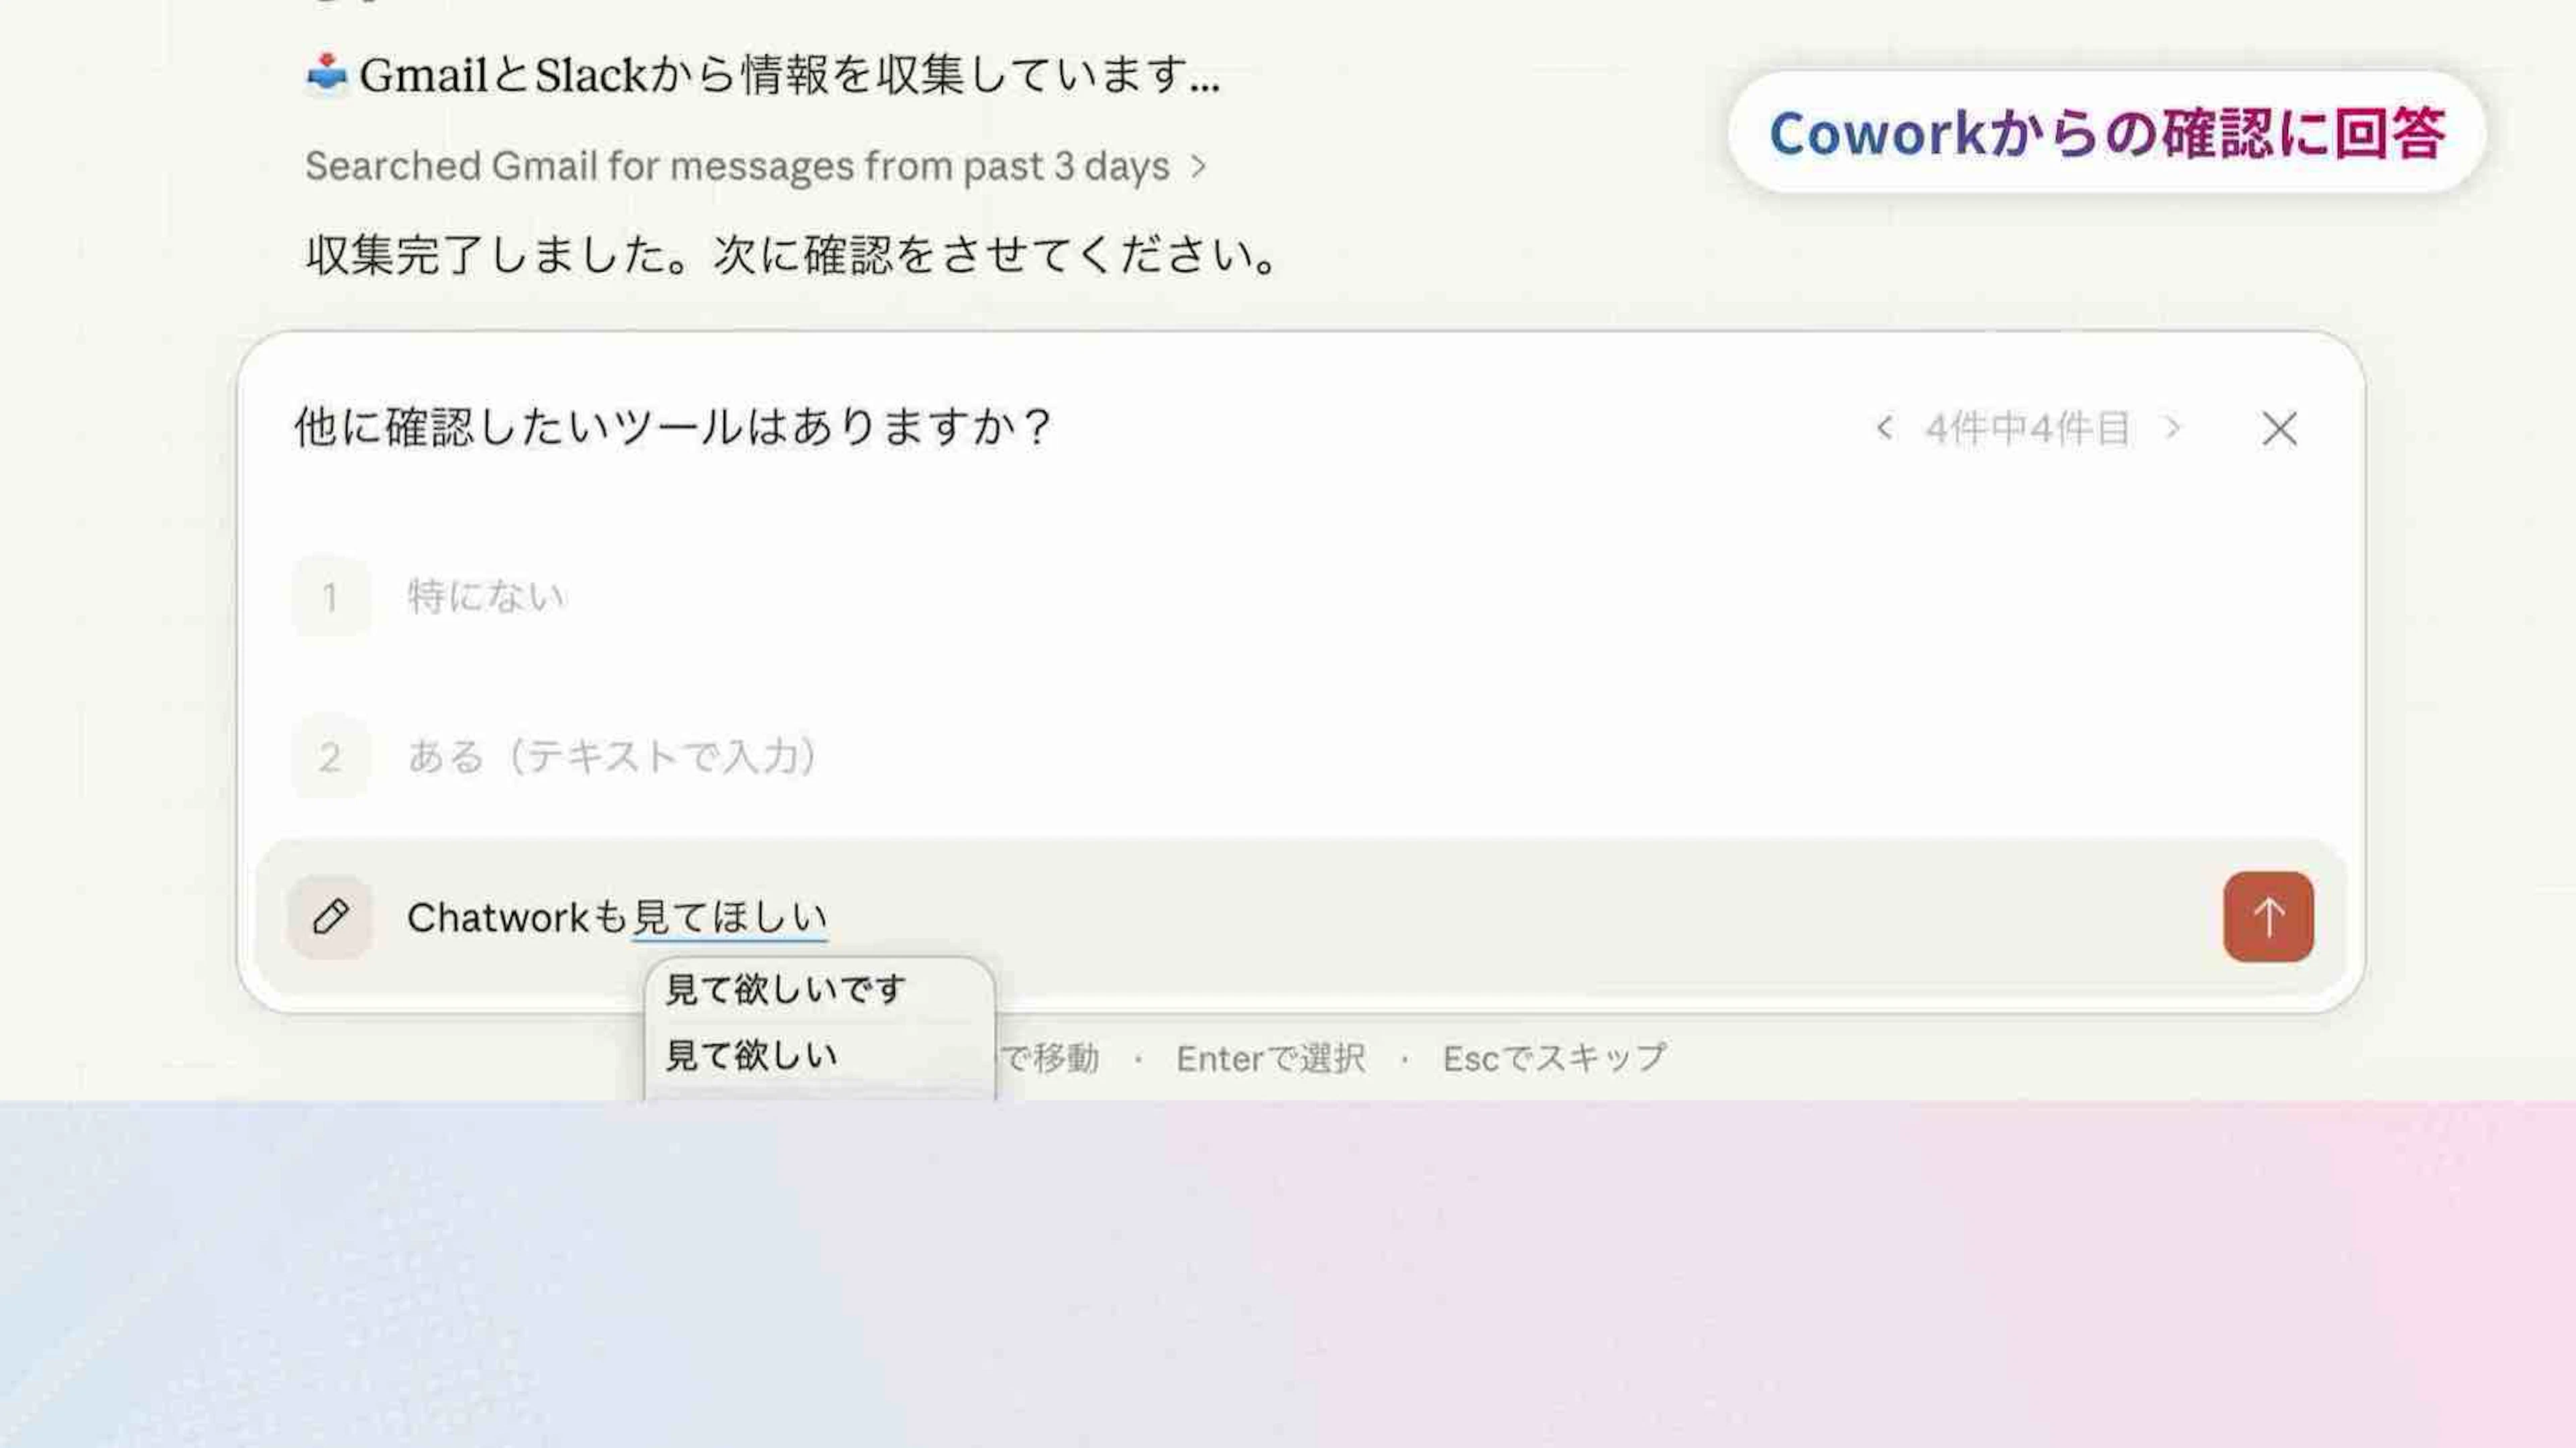Click the pencil edit icon
Screen dimensions: 2576x1448
[330, 916]
